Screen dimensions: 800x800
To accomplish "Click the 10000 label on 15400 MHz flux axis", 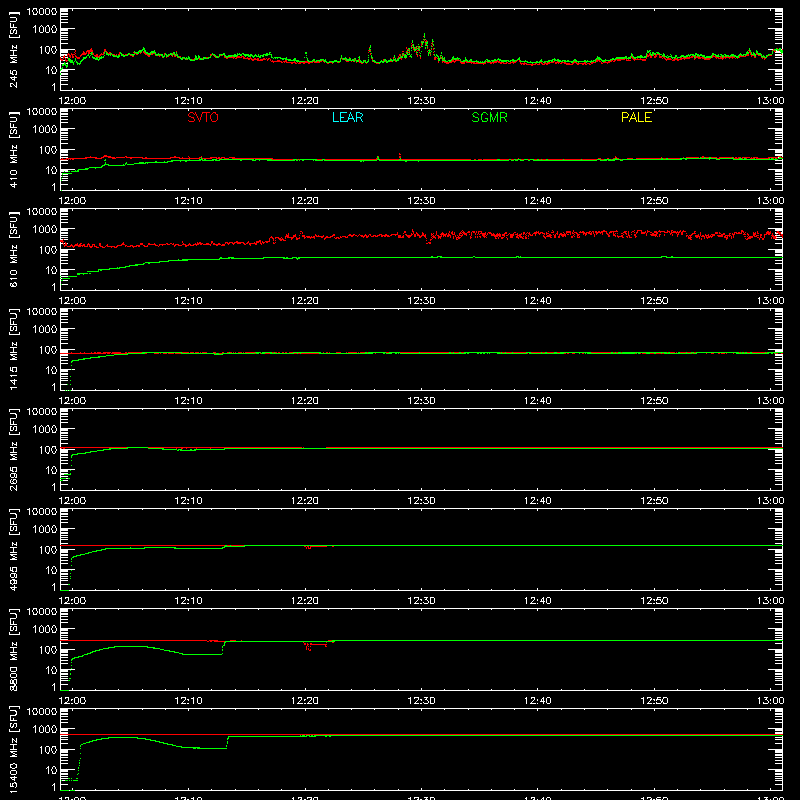I will [42, 711].
